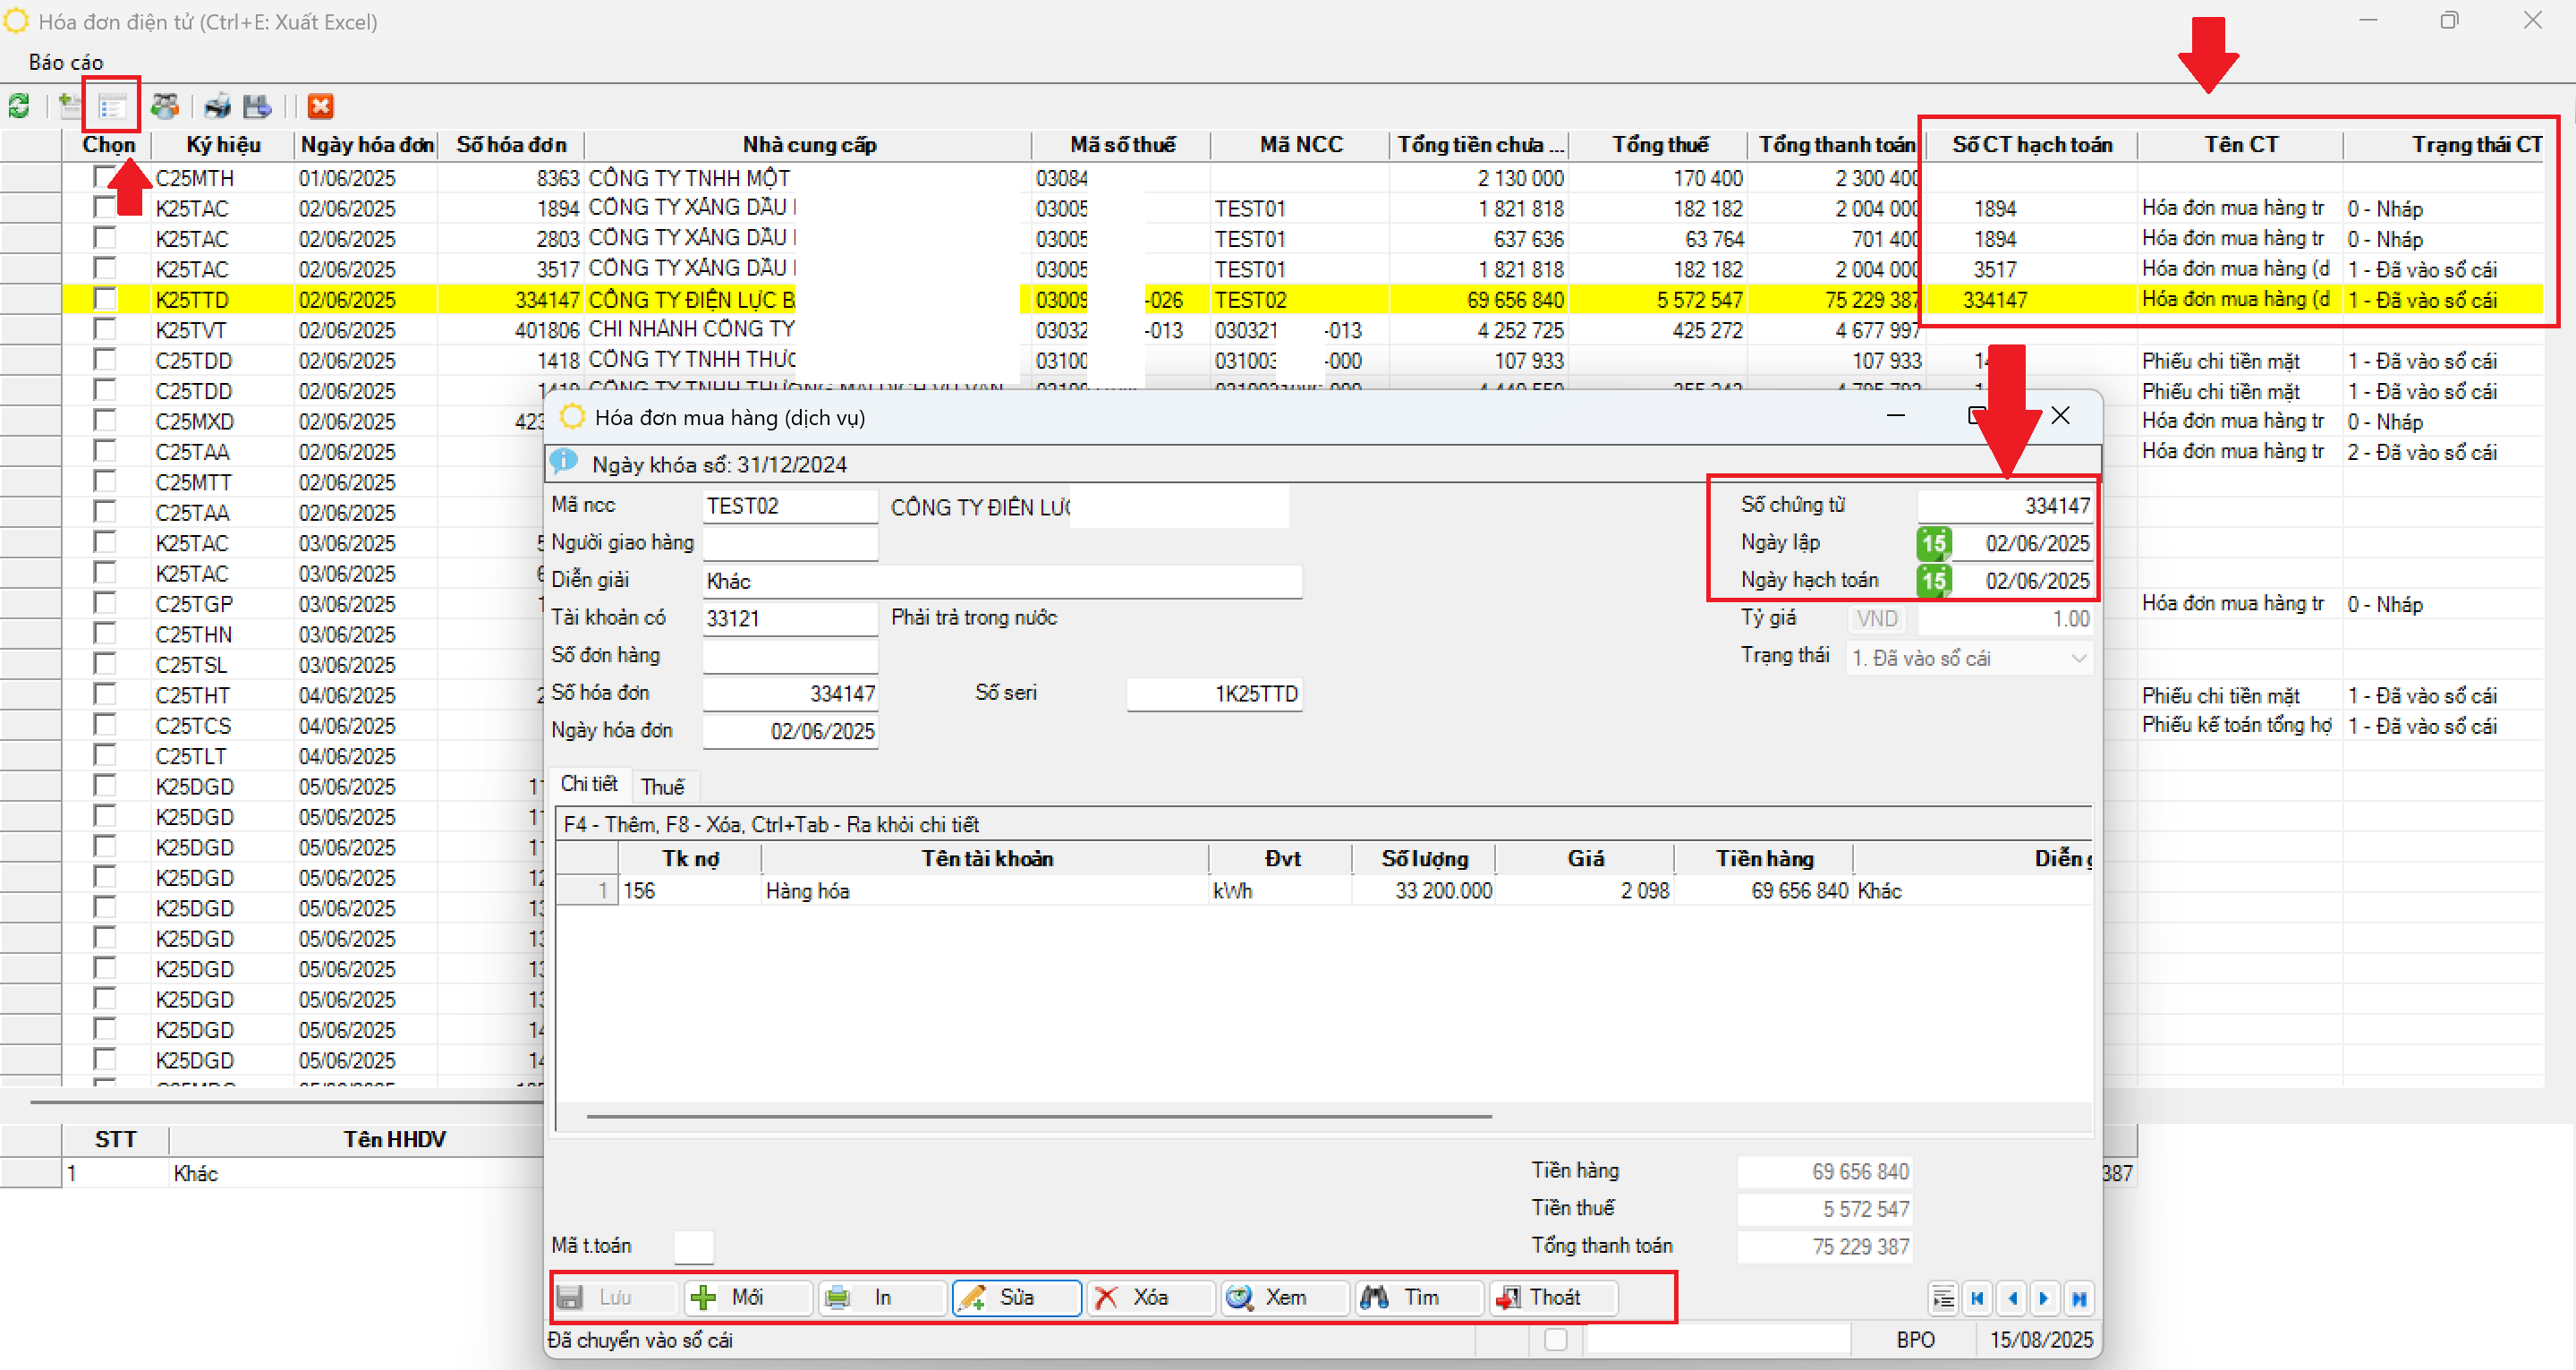The height and width of the screenshot is (1370, 2576).
Task: Click the voucher list view toolbar icon
Action: [x=112, y=106]
